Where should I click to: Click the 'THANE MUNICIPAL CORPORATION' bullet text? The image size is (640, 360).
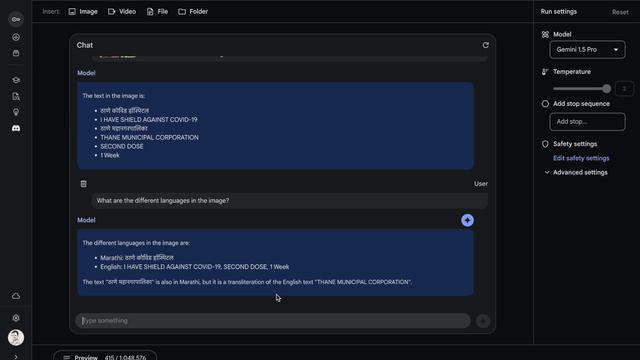point(149,138)
